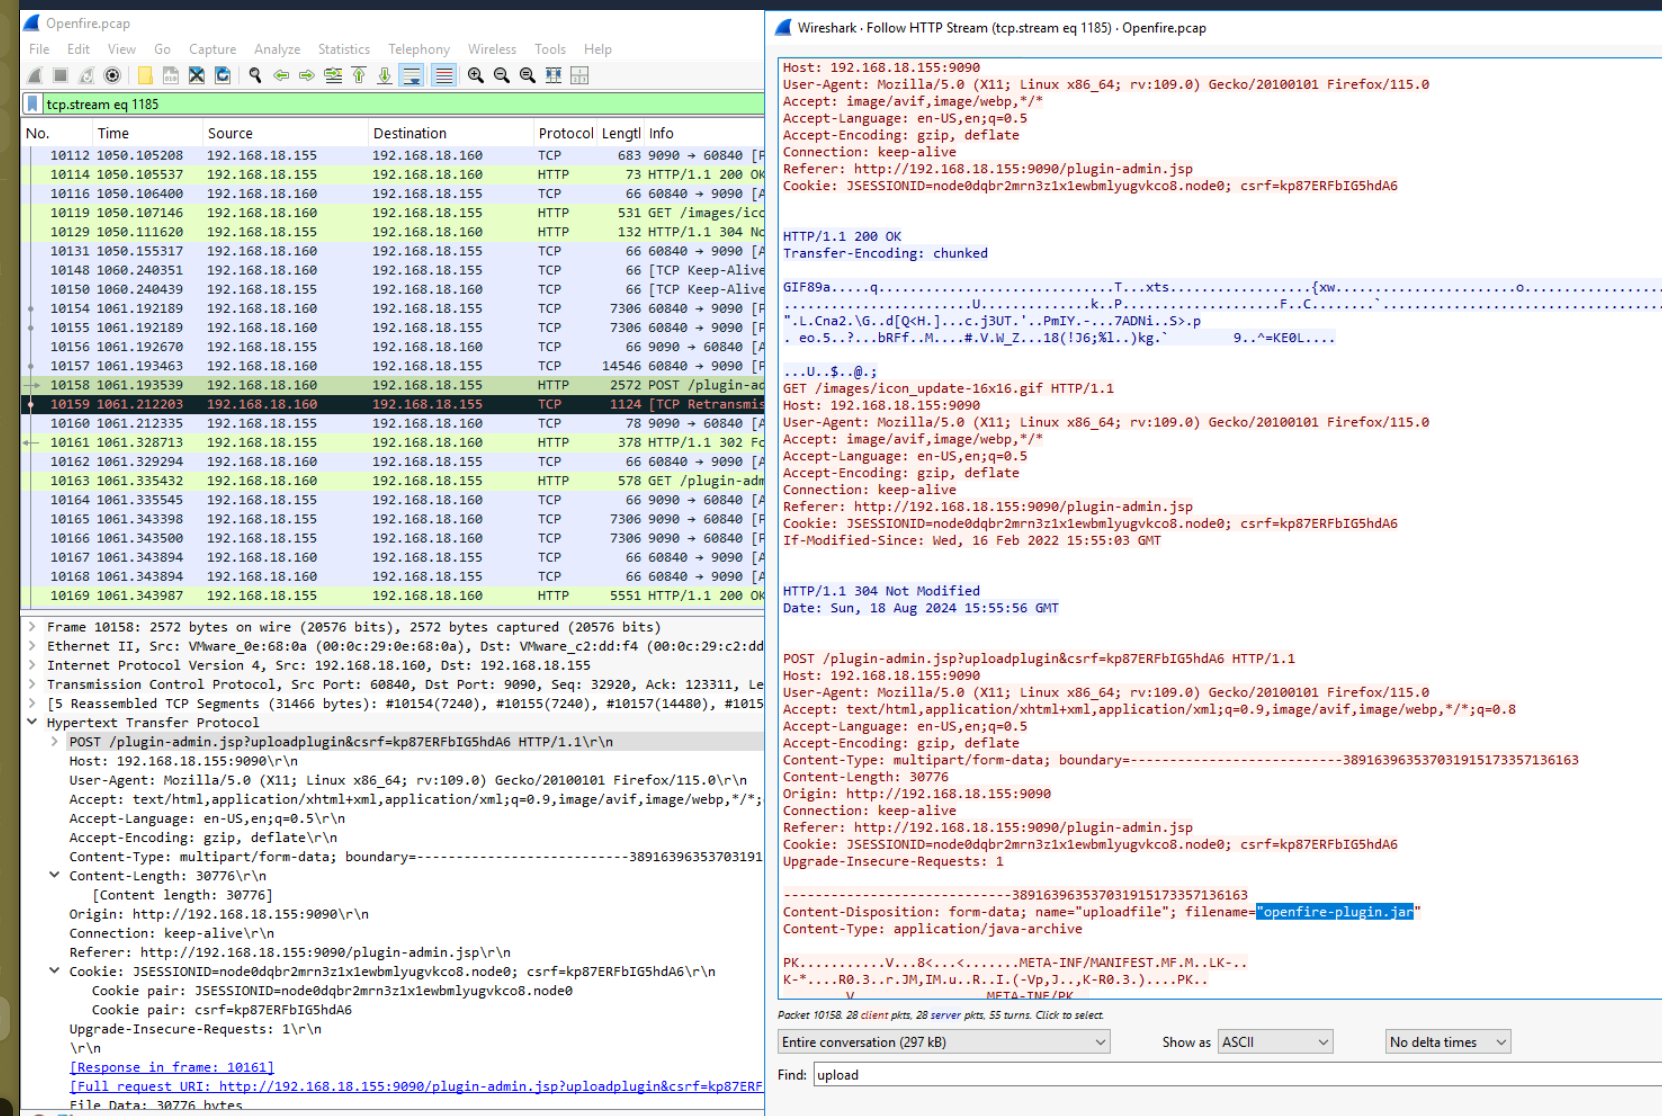Image resolution: width=1662 pixels, height=1116 pixels.
Task: Collapse the Hypertext Transfer Protocol tree
Action: coord(32,722)
